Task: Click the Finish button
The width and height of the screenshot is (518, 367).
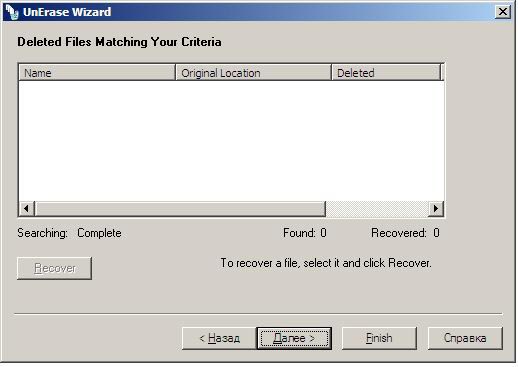Action: click(x=379, y=338)
